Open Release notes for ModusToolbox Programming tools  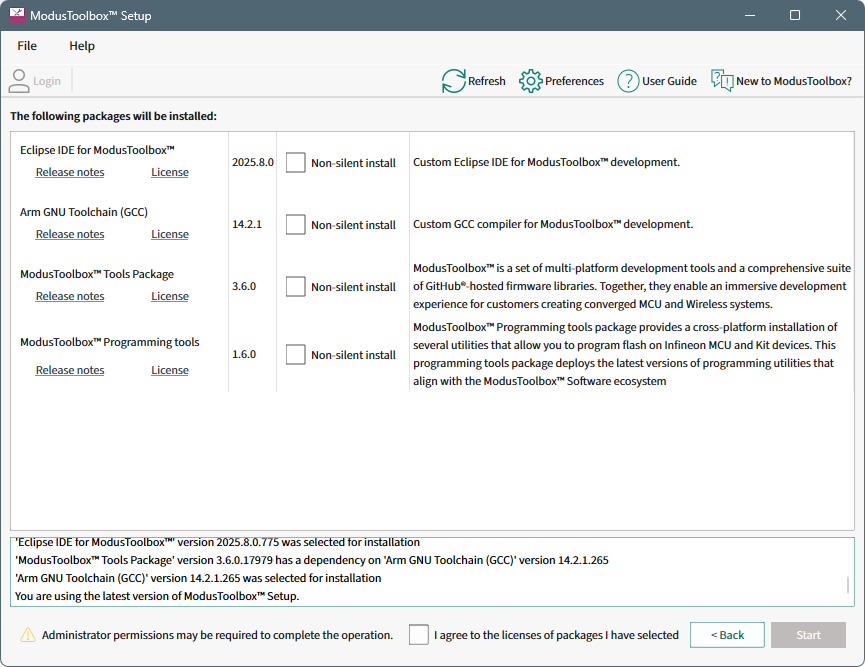pos(70,370)
